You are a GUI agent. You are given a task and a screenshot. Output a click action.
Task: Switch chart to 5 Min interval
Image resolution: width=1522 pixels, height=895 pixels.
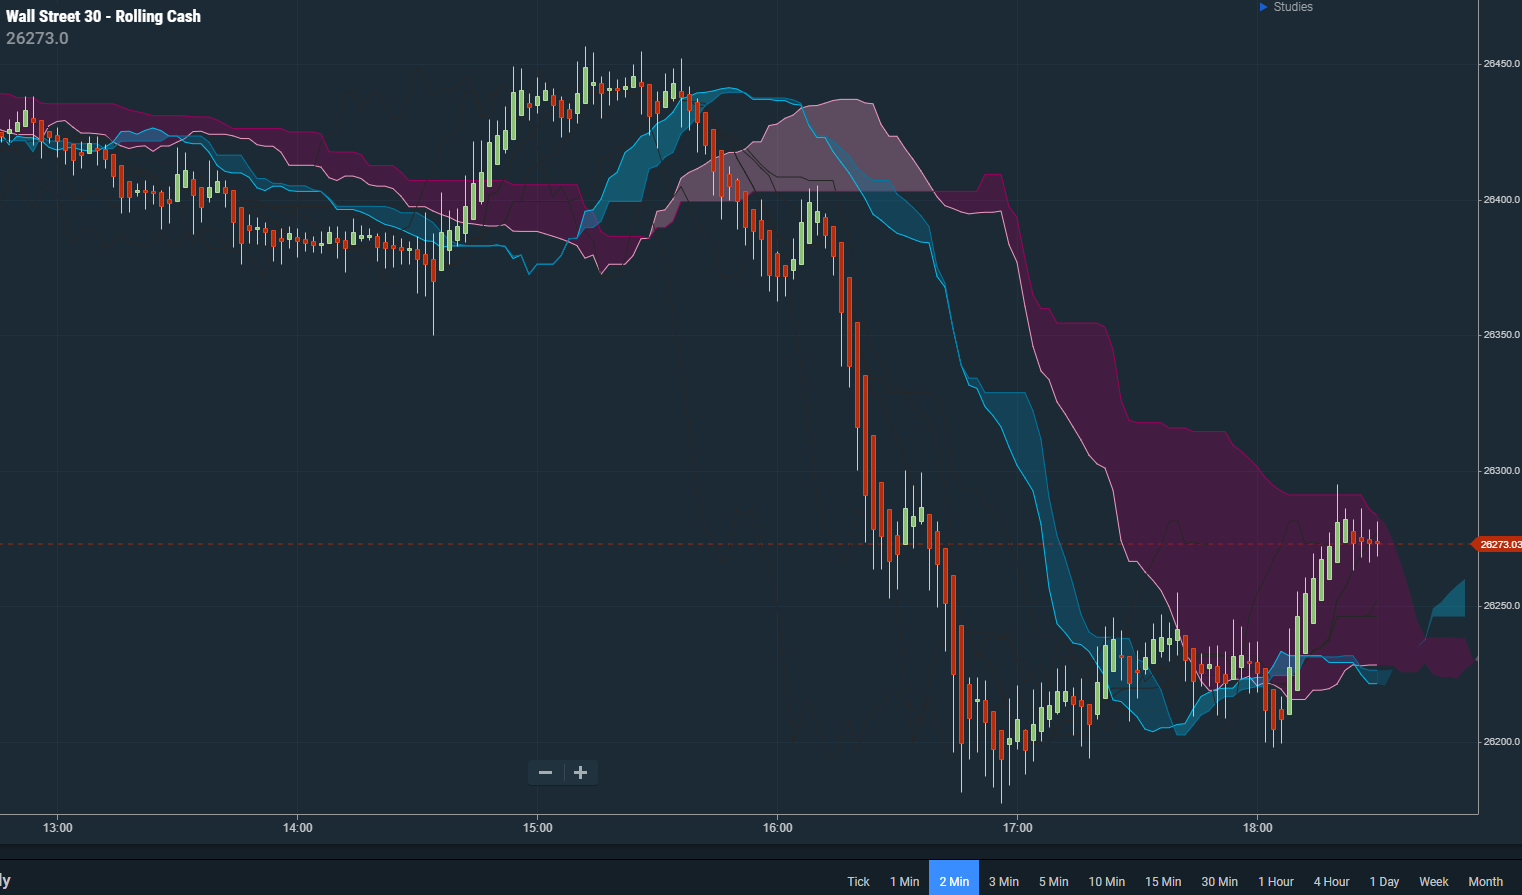tap(1053, 881)
